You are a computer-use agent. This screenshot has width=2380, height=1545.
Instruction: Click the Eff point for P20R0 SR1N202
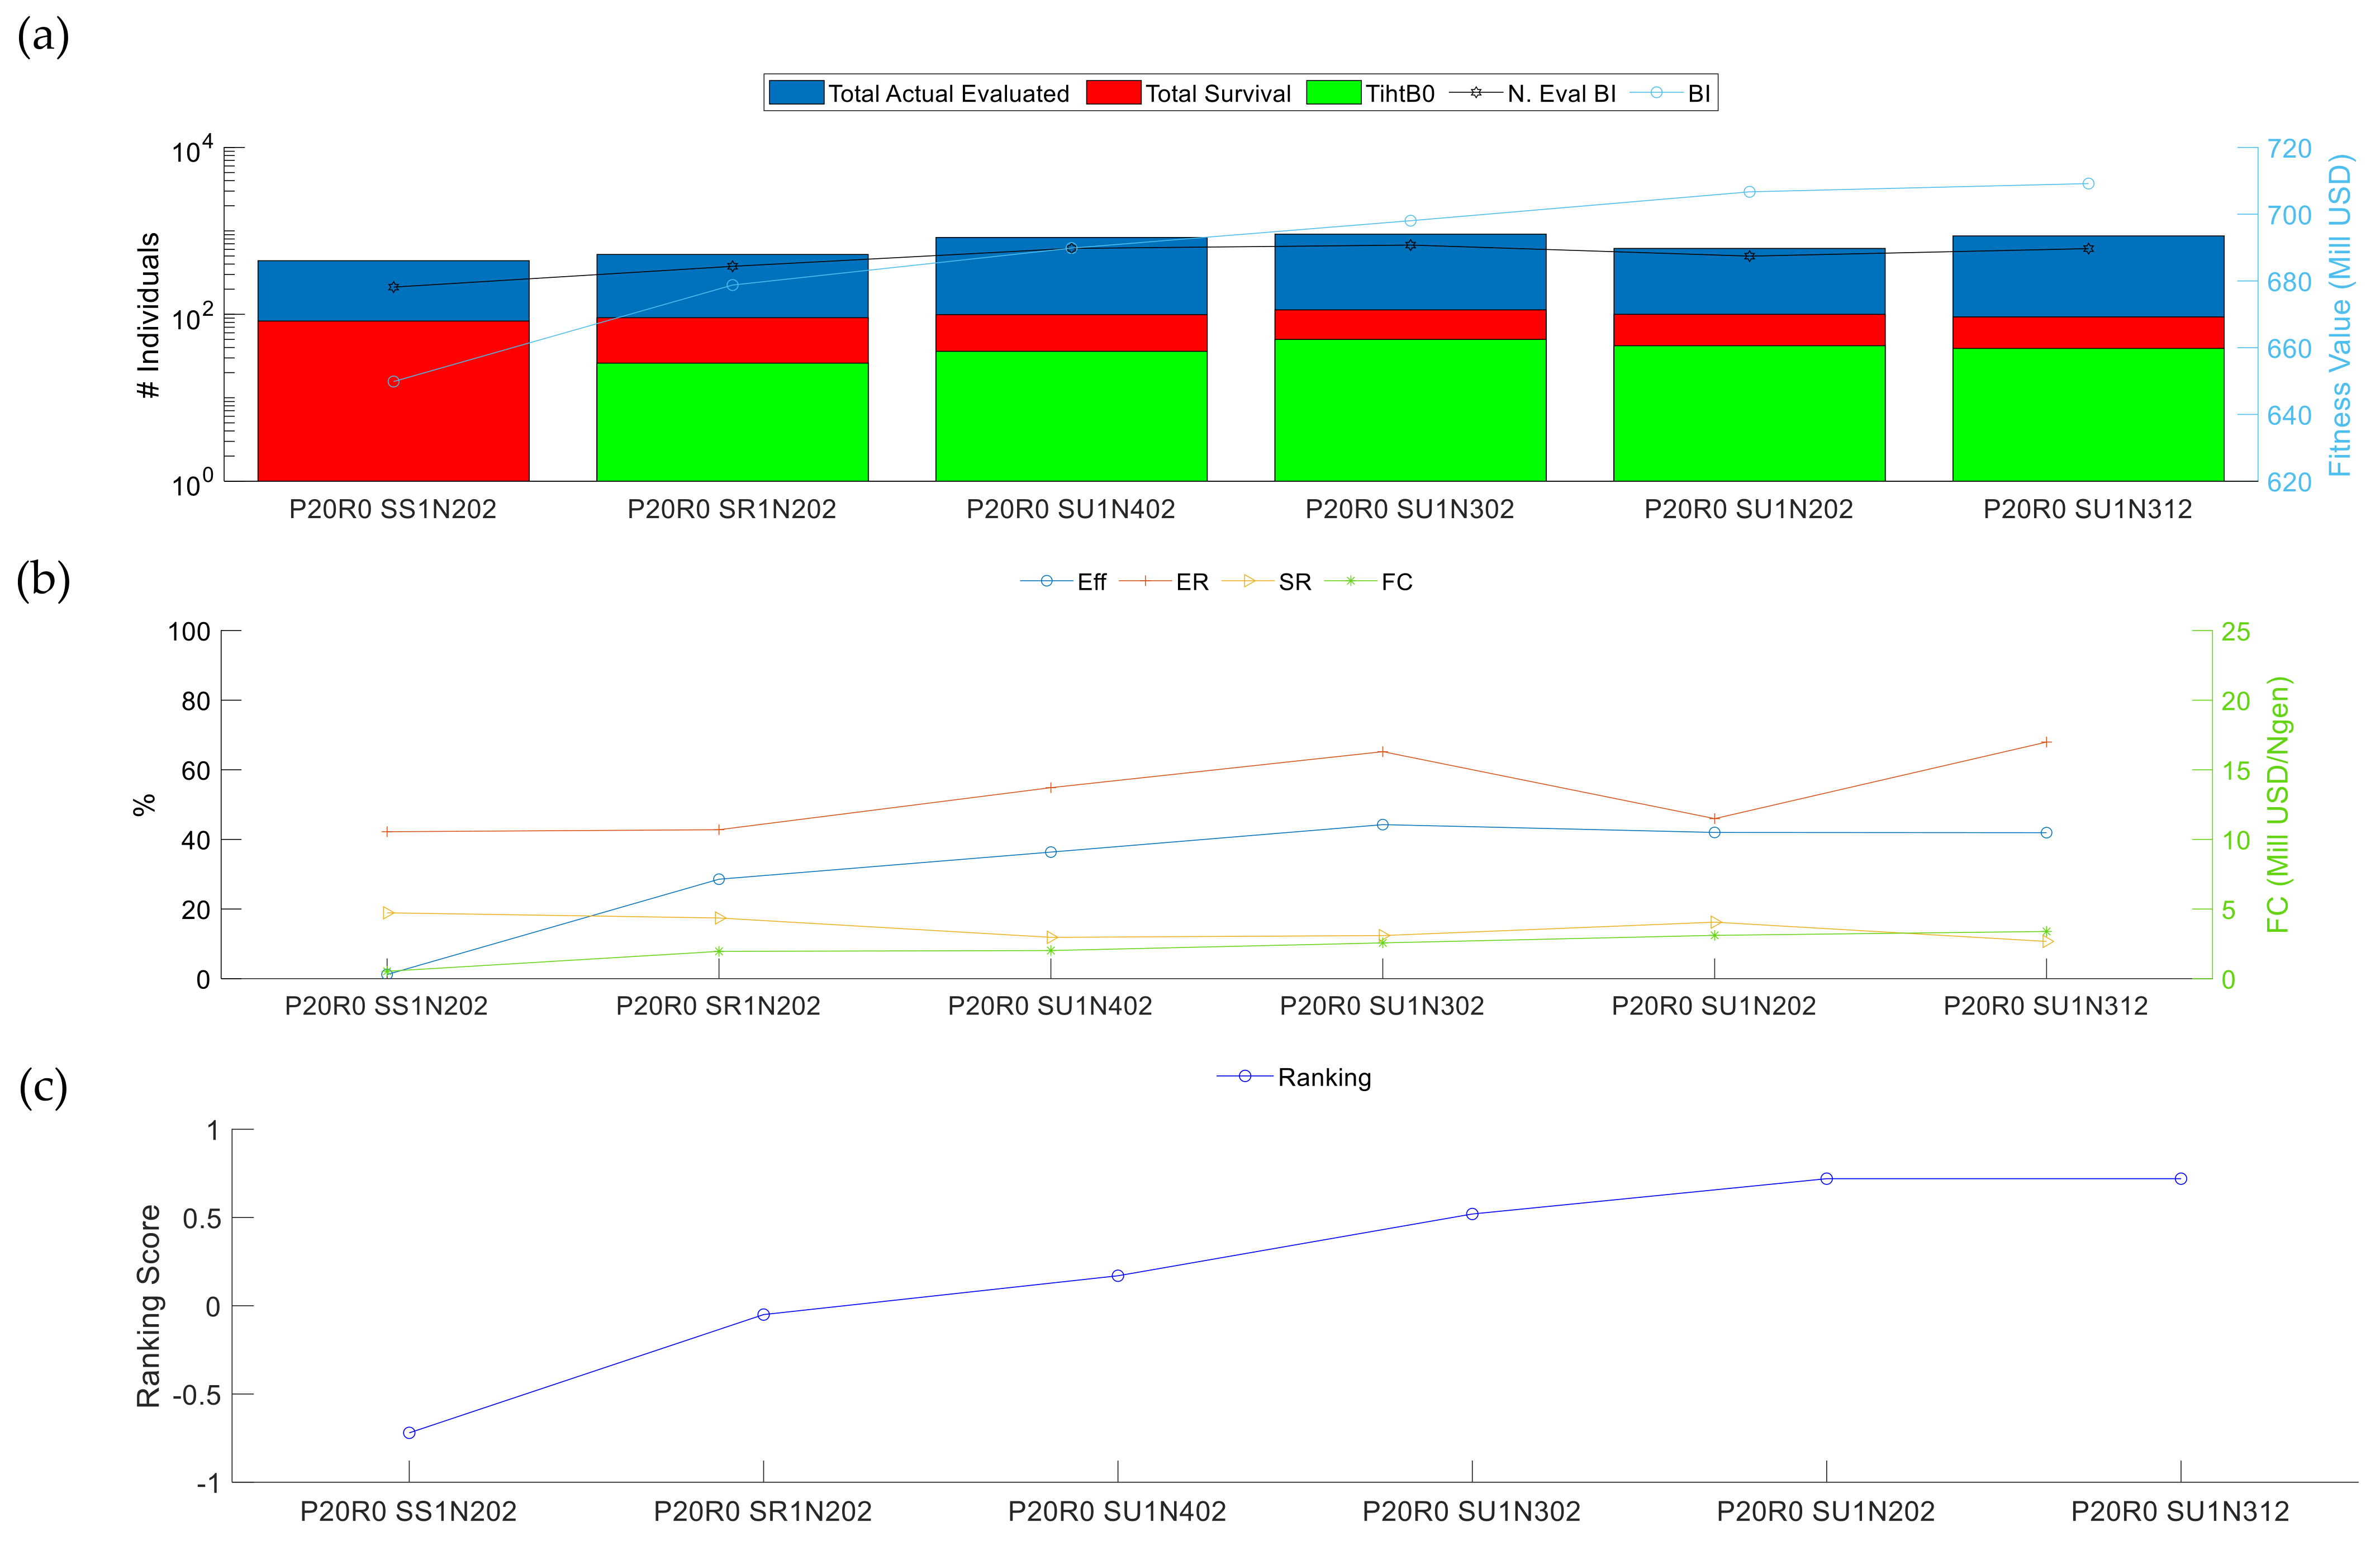719,879
